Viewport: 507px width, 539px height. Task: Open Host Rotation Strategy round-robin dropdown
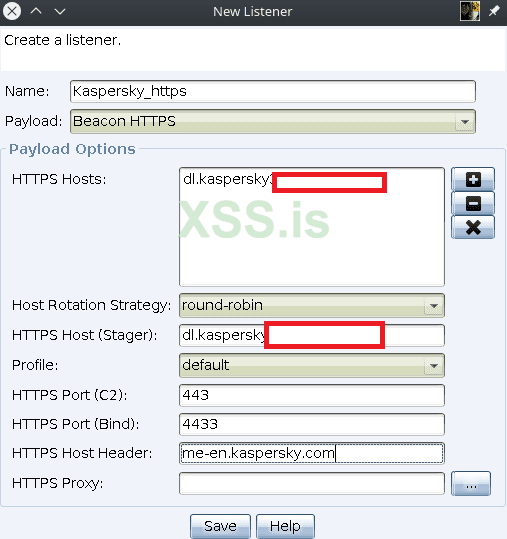tap(312, 305)
